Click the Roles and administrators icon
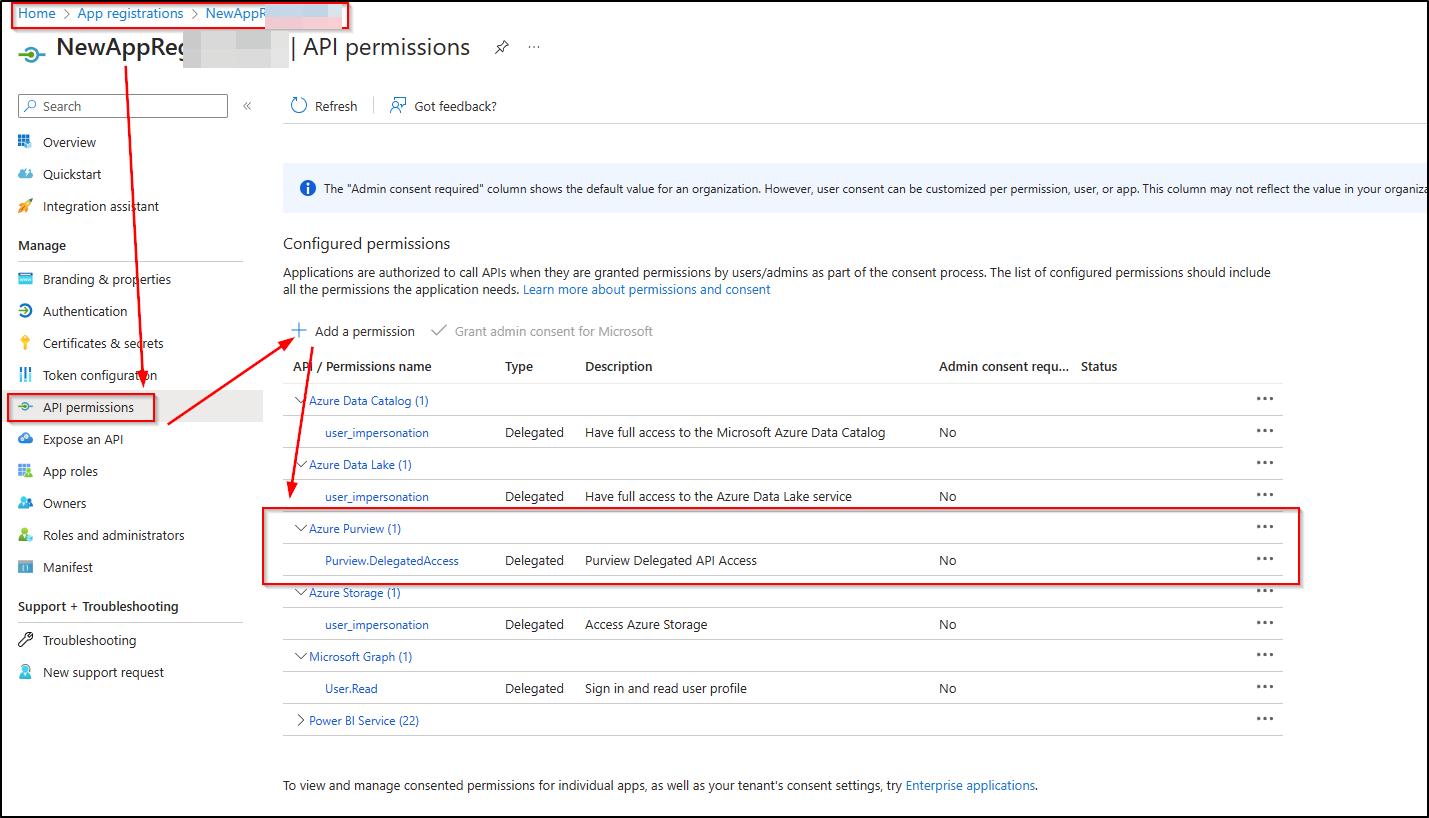 click(26, 535)
